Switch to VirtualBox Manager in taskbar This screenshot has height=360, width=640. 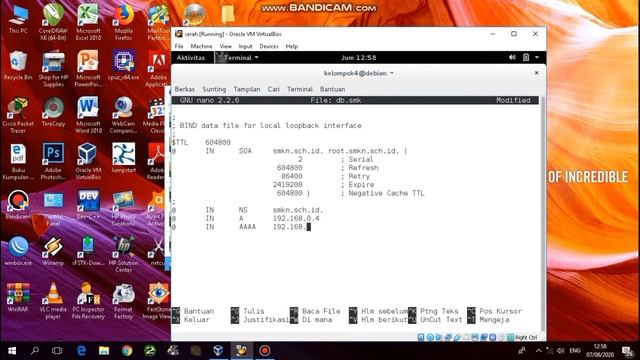tap(218, 351)
